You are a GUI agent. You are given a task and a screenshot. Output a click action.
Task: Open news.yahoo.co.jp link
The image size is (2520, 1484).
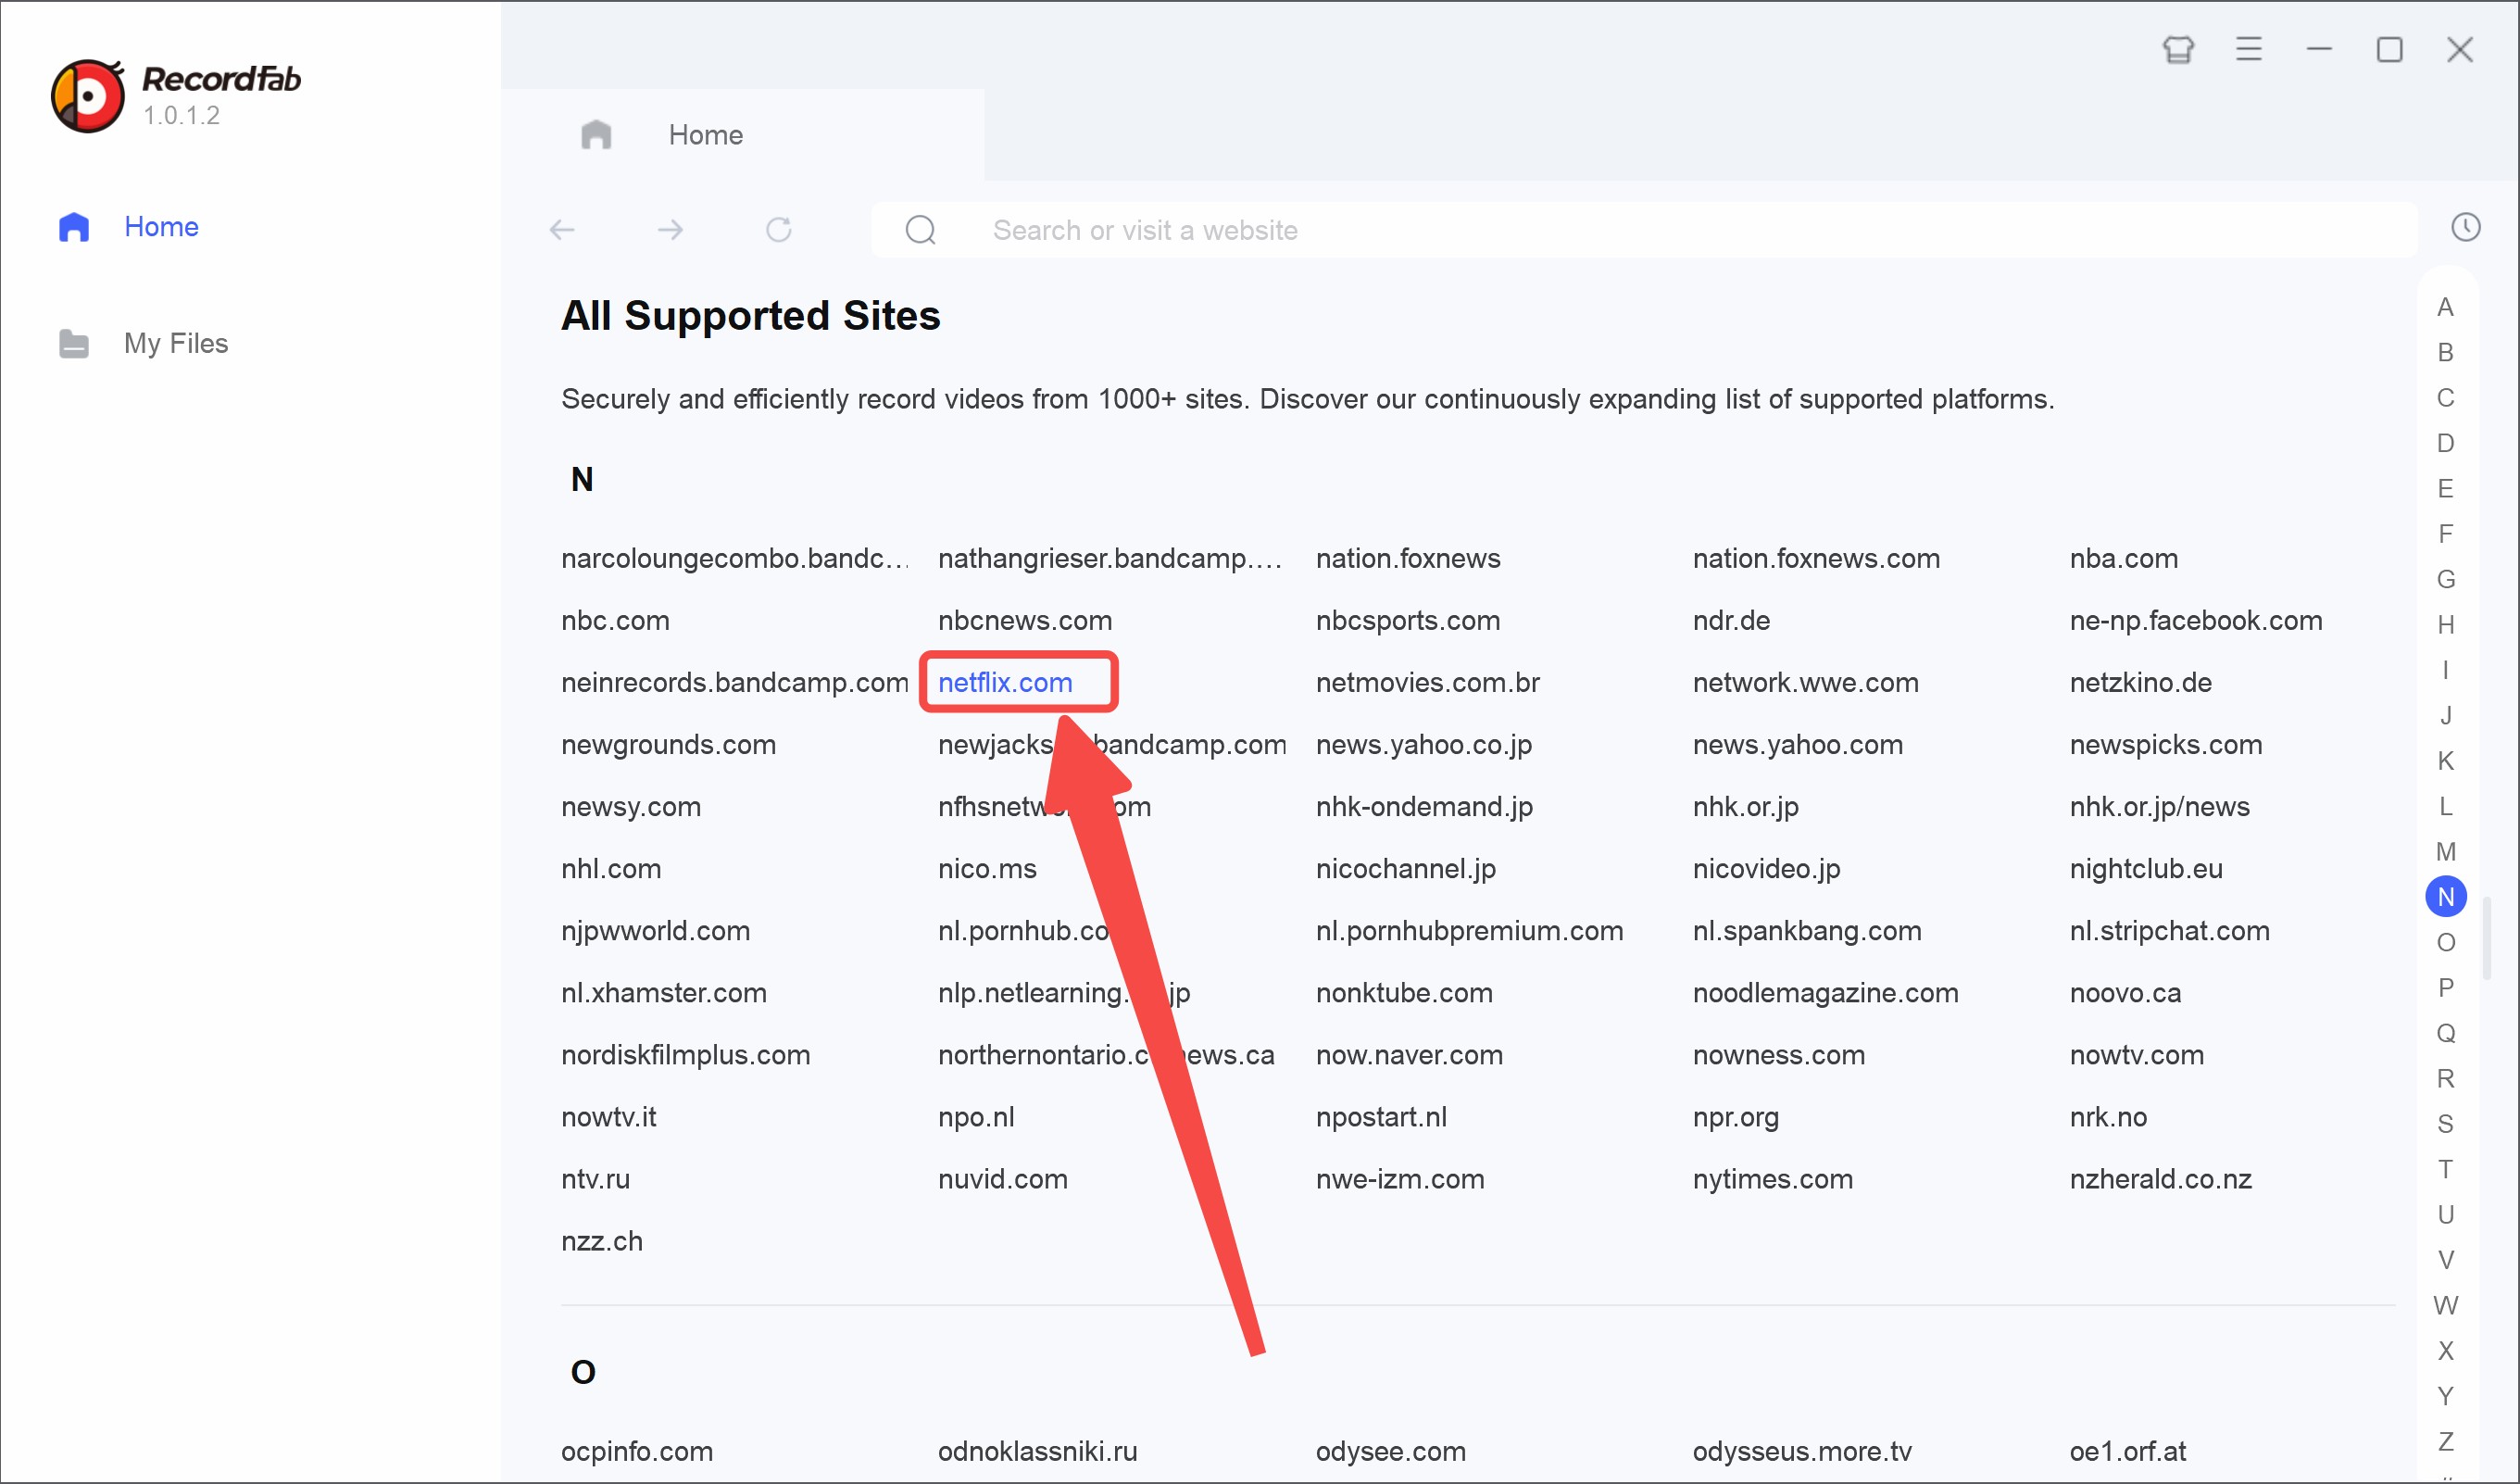1424,744
